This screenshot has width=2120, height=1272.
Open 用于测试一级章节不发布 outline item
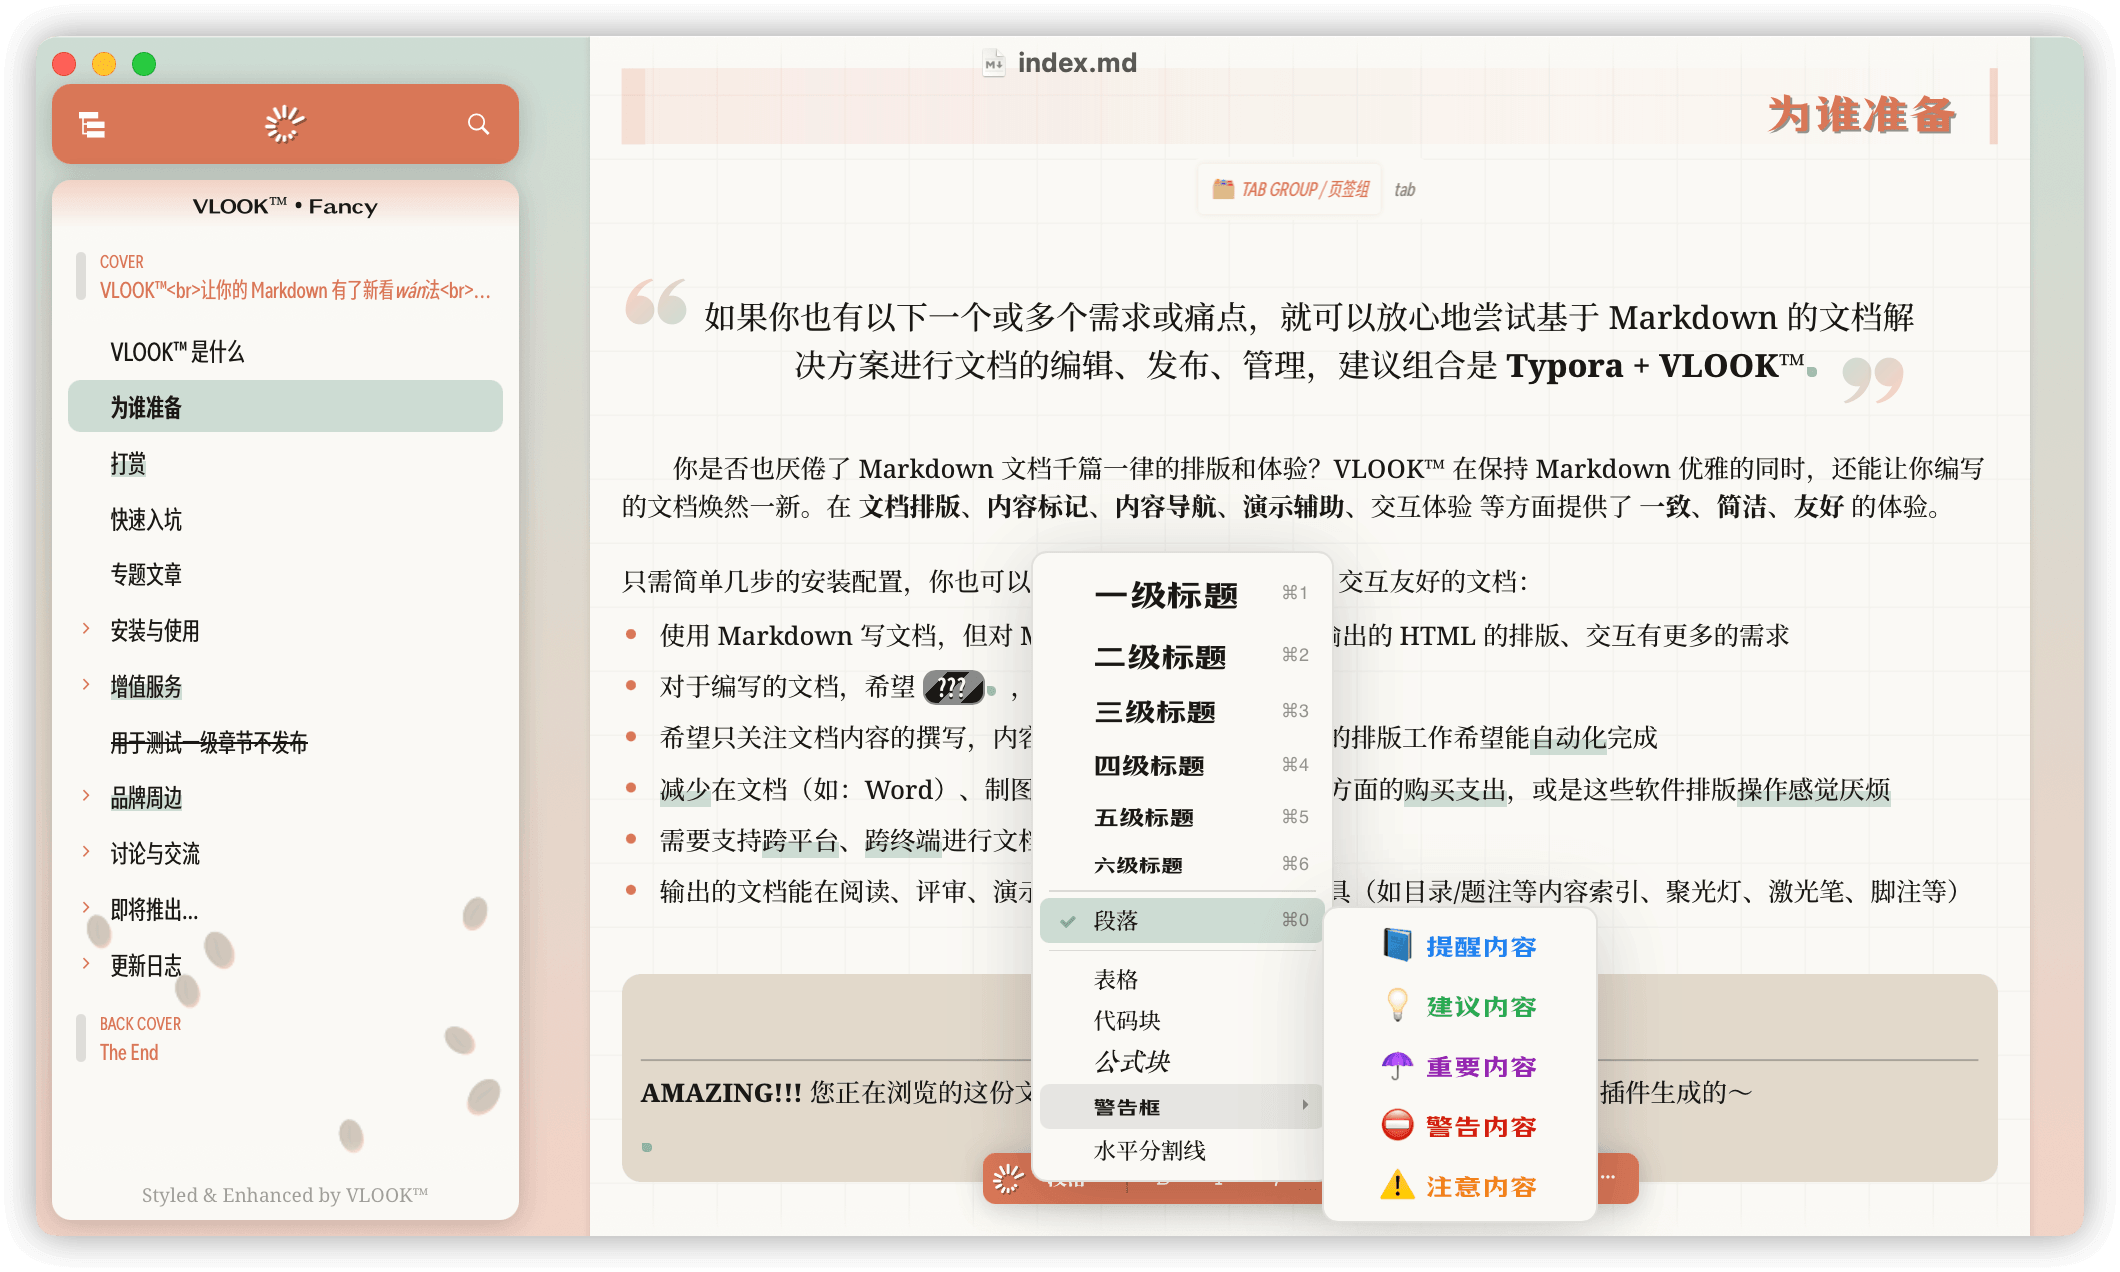285,742
